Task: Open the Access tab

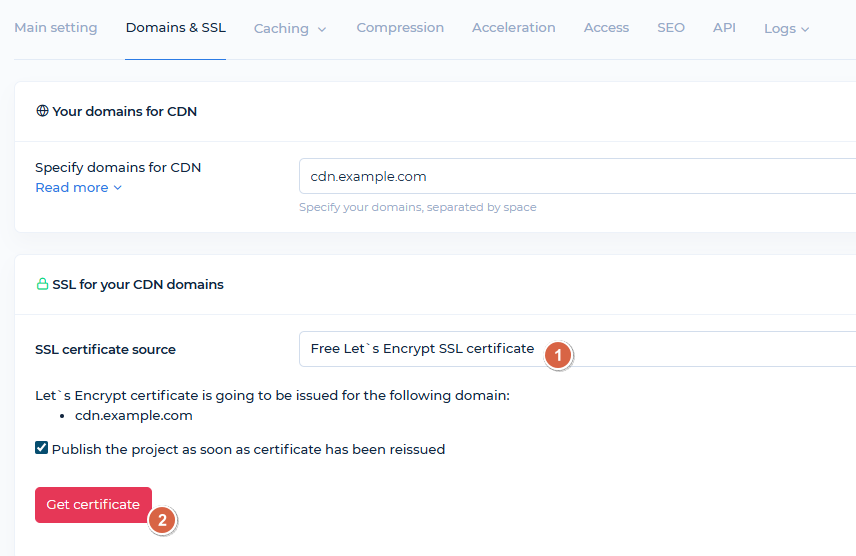Action: pyautogui.click(x=606, y=28)
